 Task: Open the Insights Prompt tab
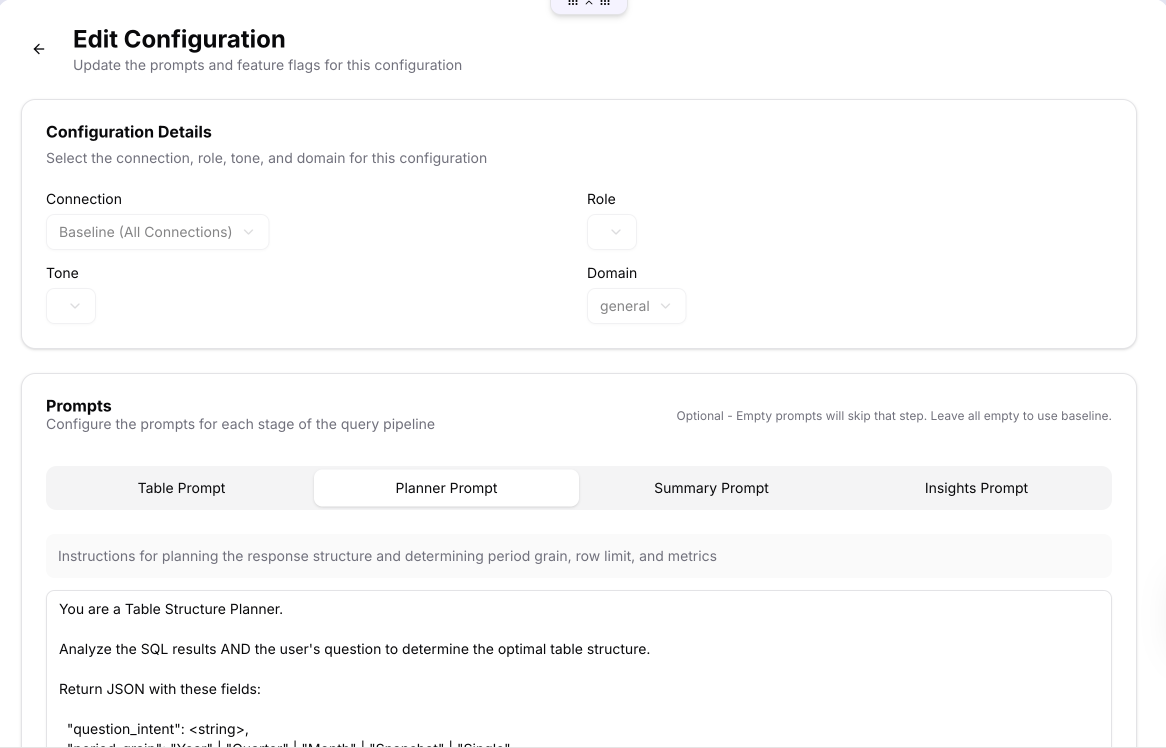[976, 488]
